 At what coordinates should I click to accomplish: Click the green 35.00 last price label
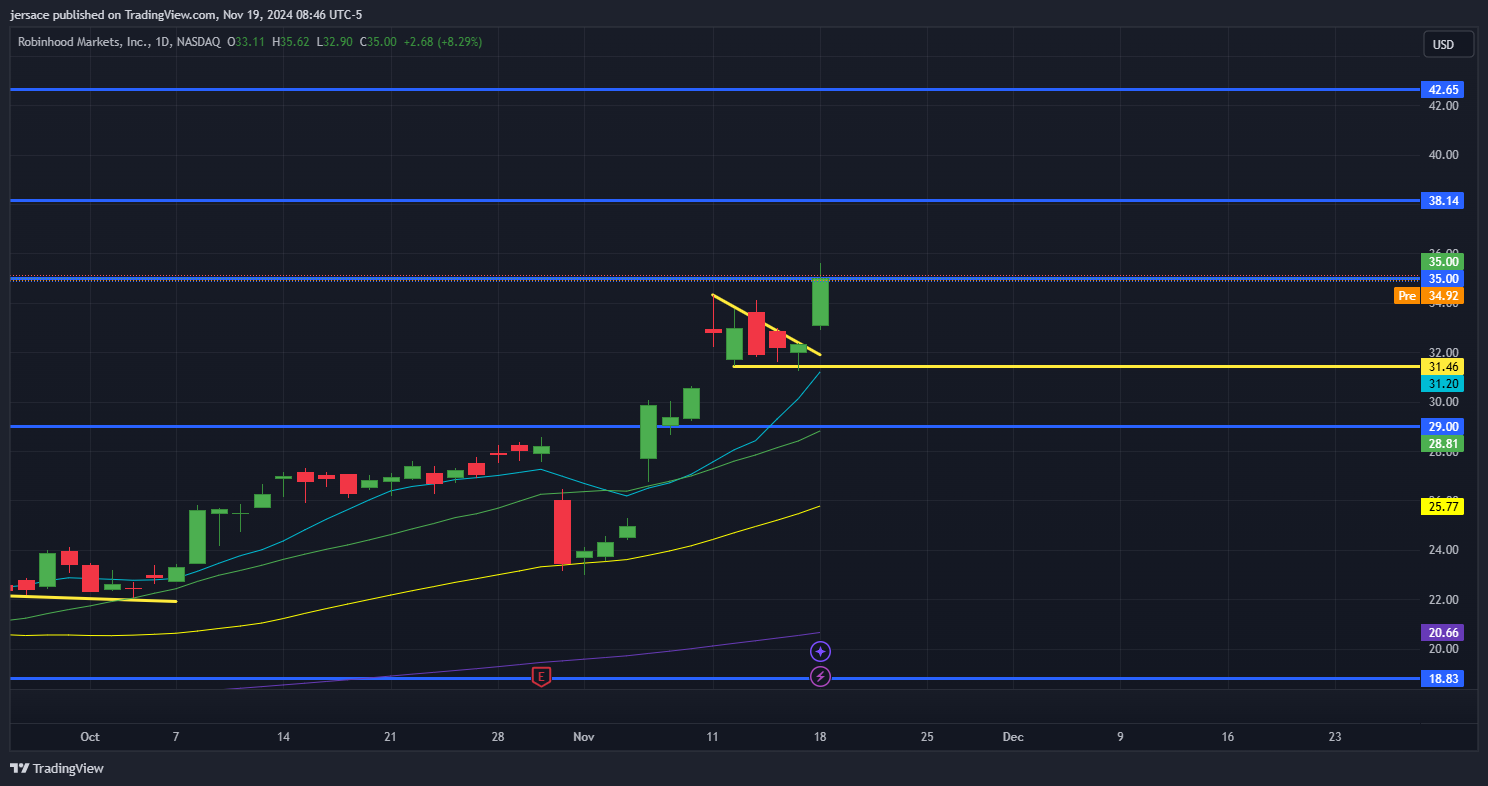[x=1443, y=261]
